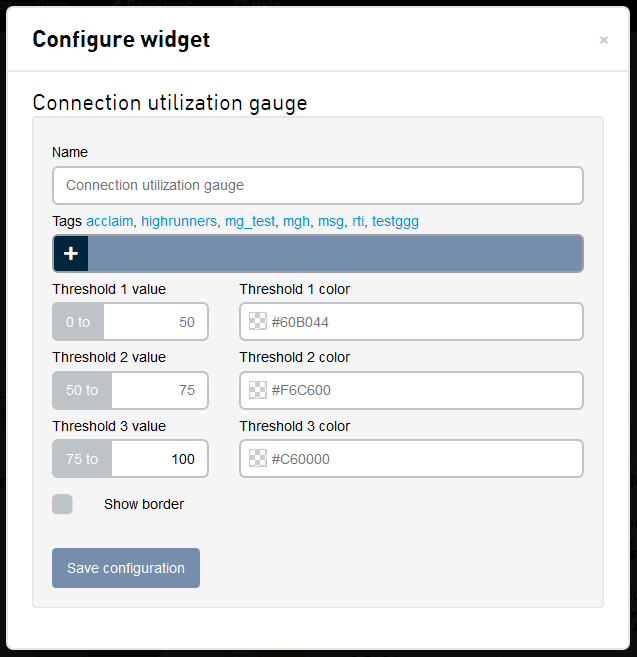Click the Threshold 1 value field
637x657 pixels.
pyautogui.click(x=155, y=322)
